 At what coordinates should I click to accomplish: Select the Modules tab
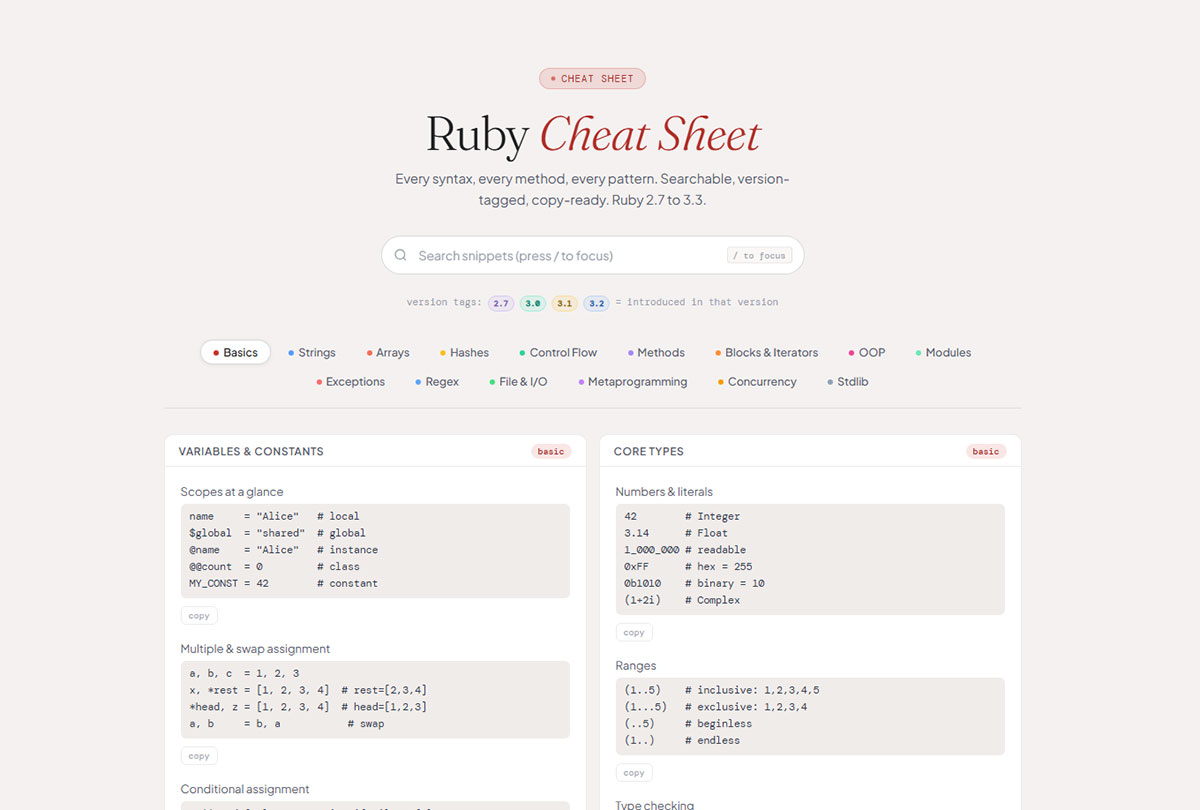coord(943,352)
